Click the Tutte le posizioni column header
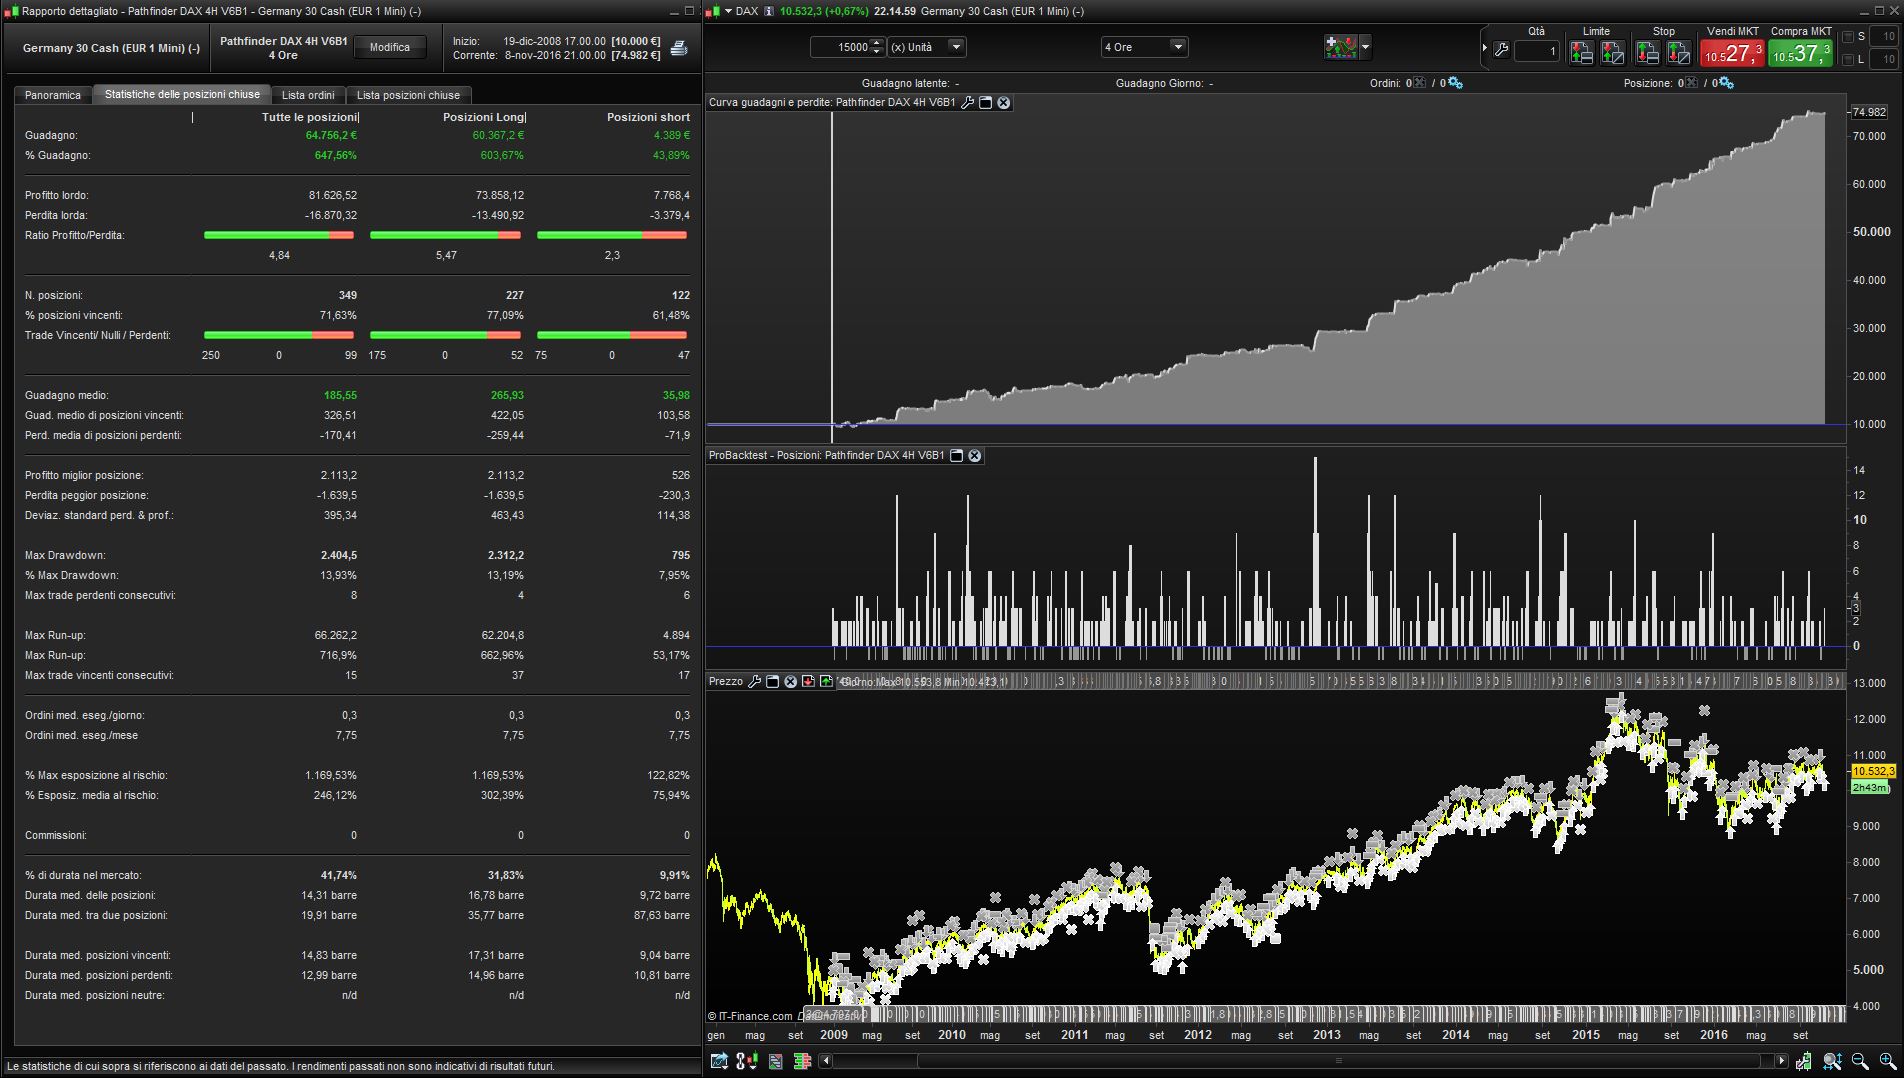The height and width of the screenshot is (1078, 1904). pyautogui.click(x=309, y=117)
